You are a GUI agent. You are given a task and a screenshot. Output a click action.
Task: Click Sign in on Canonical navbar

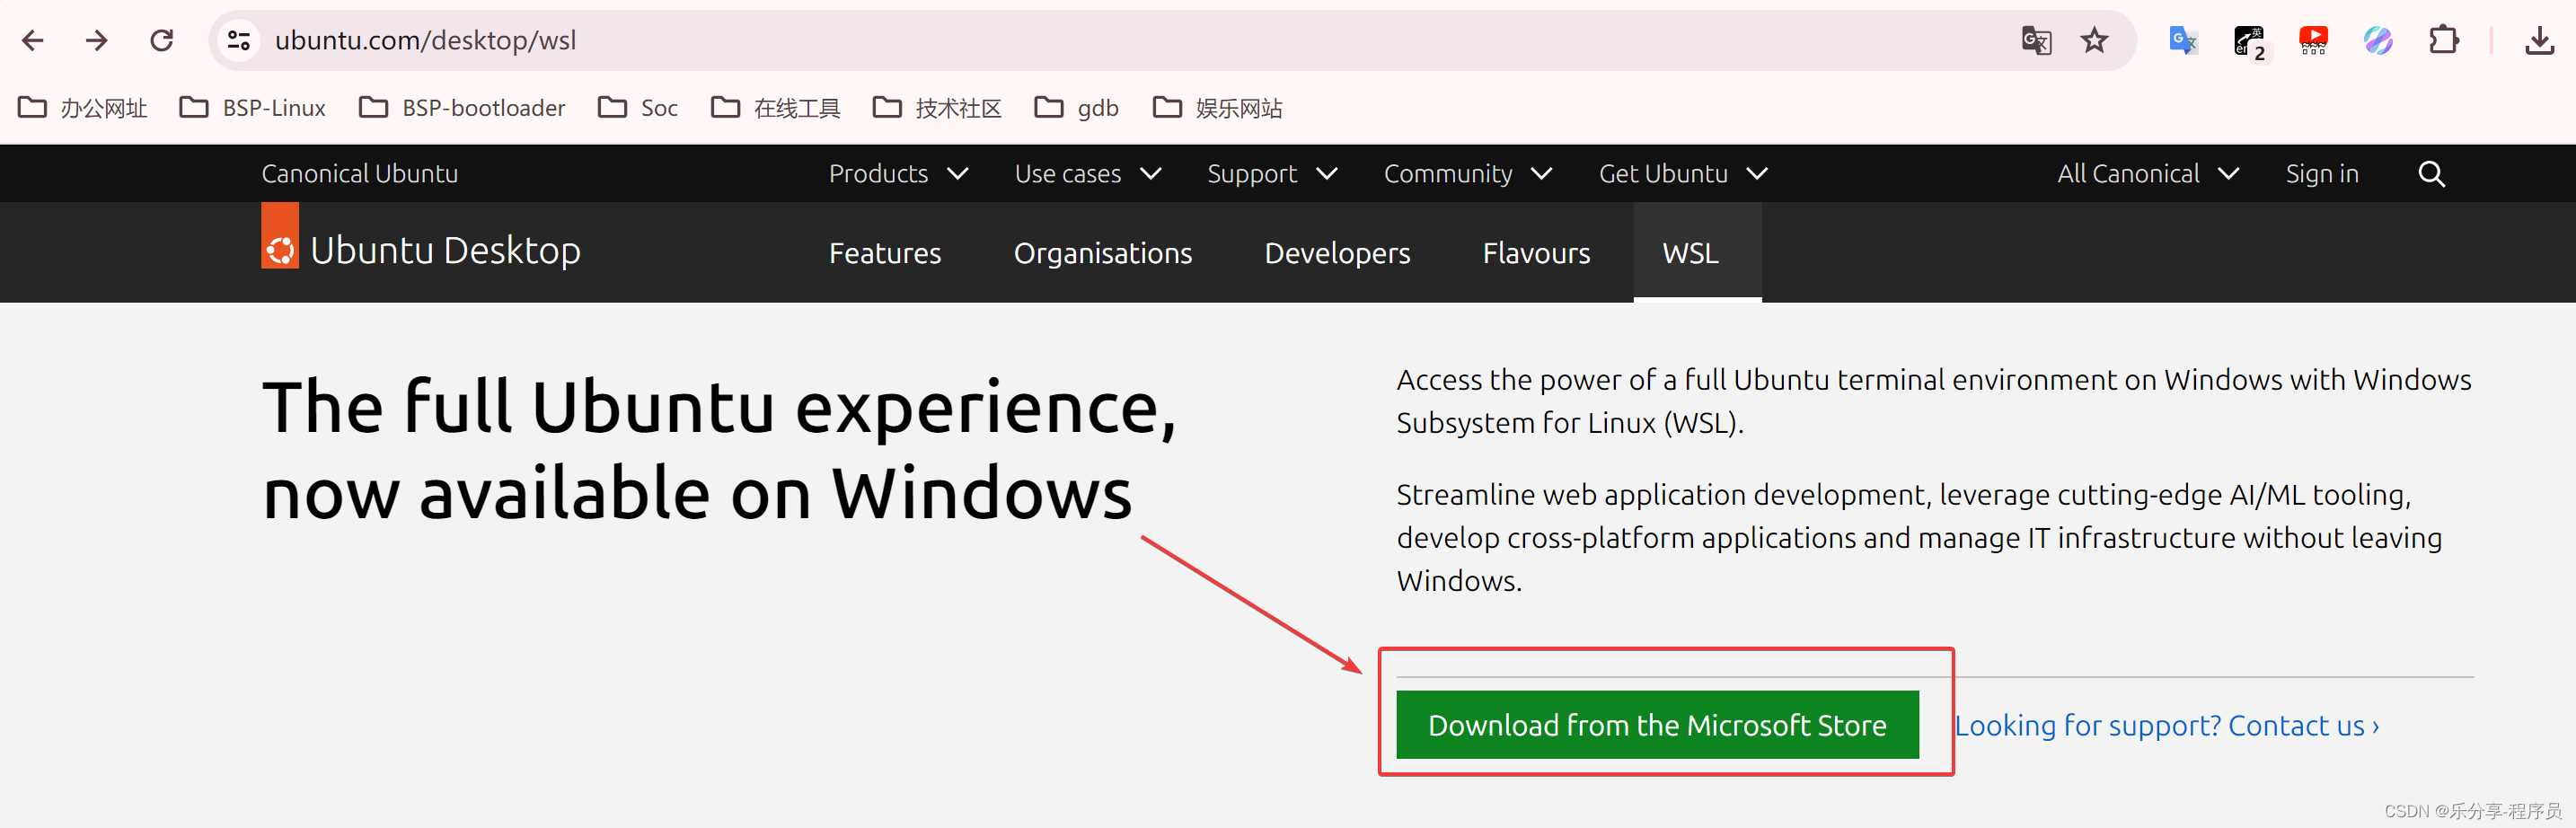[2322, 173]
